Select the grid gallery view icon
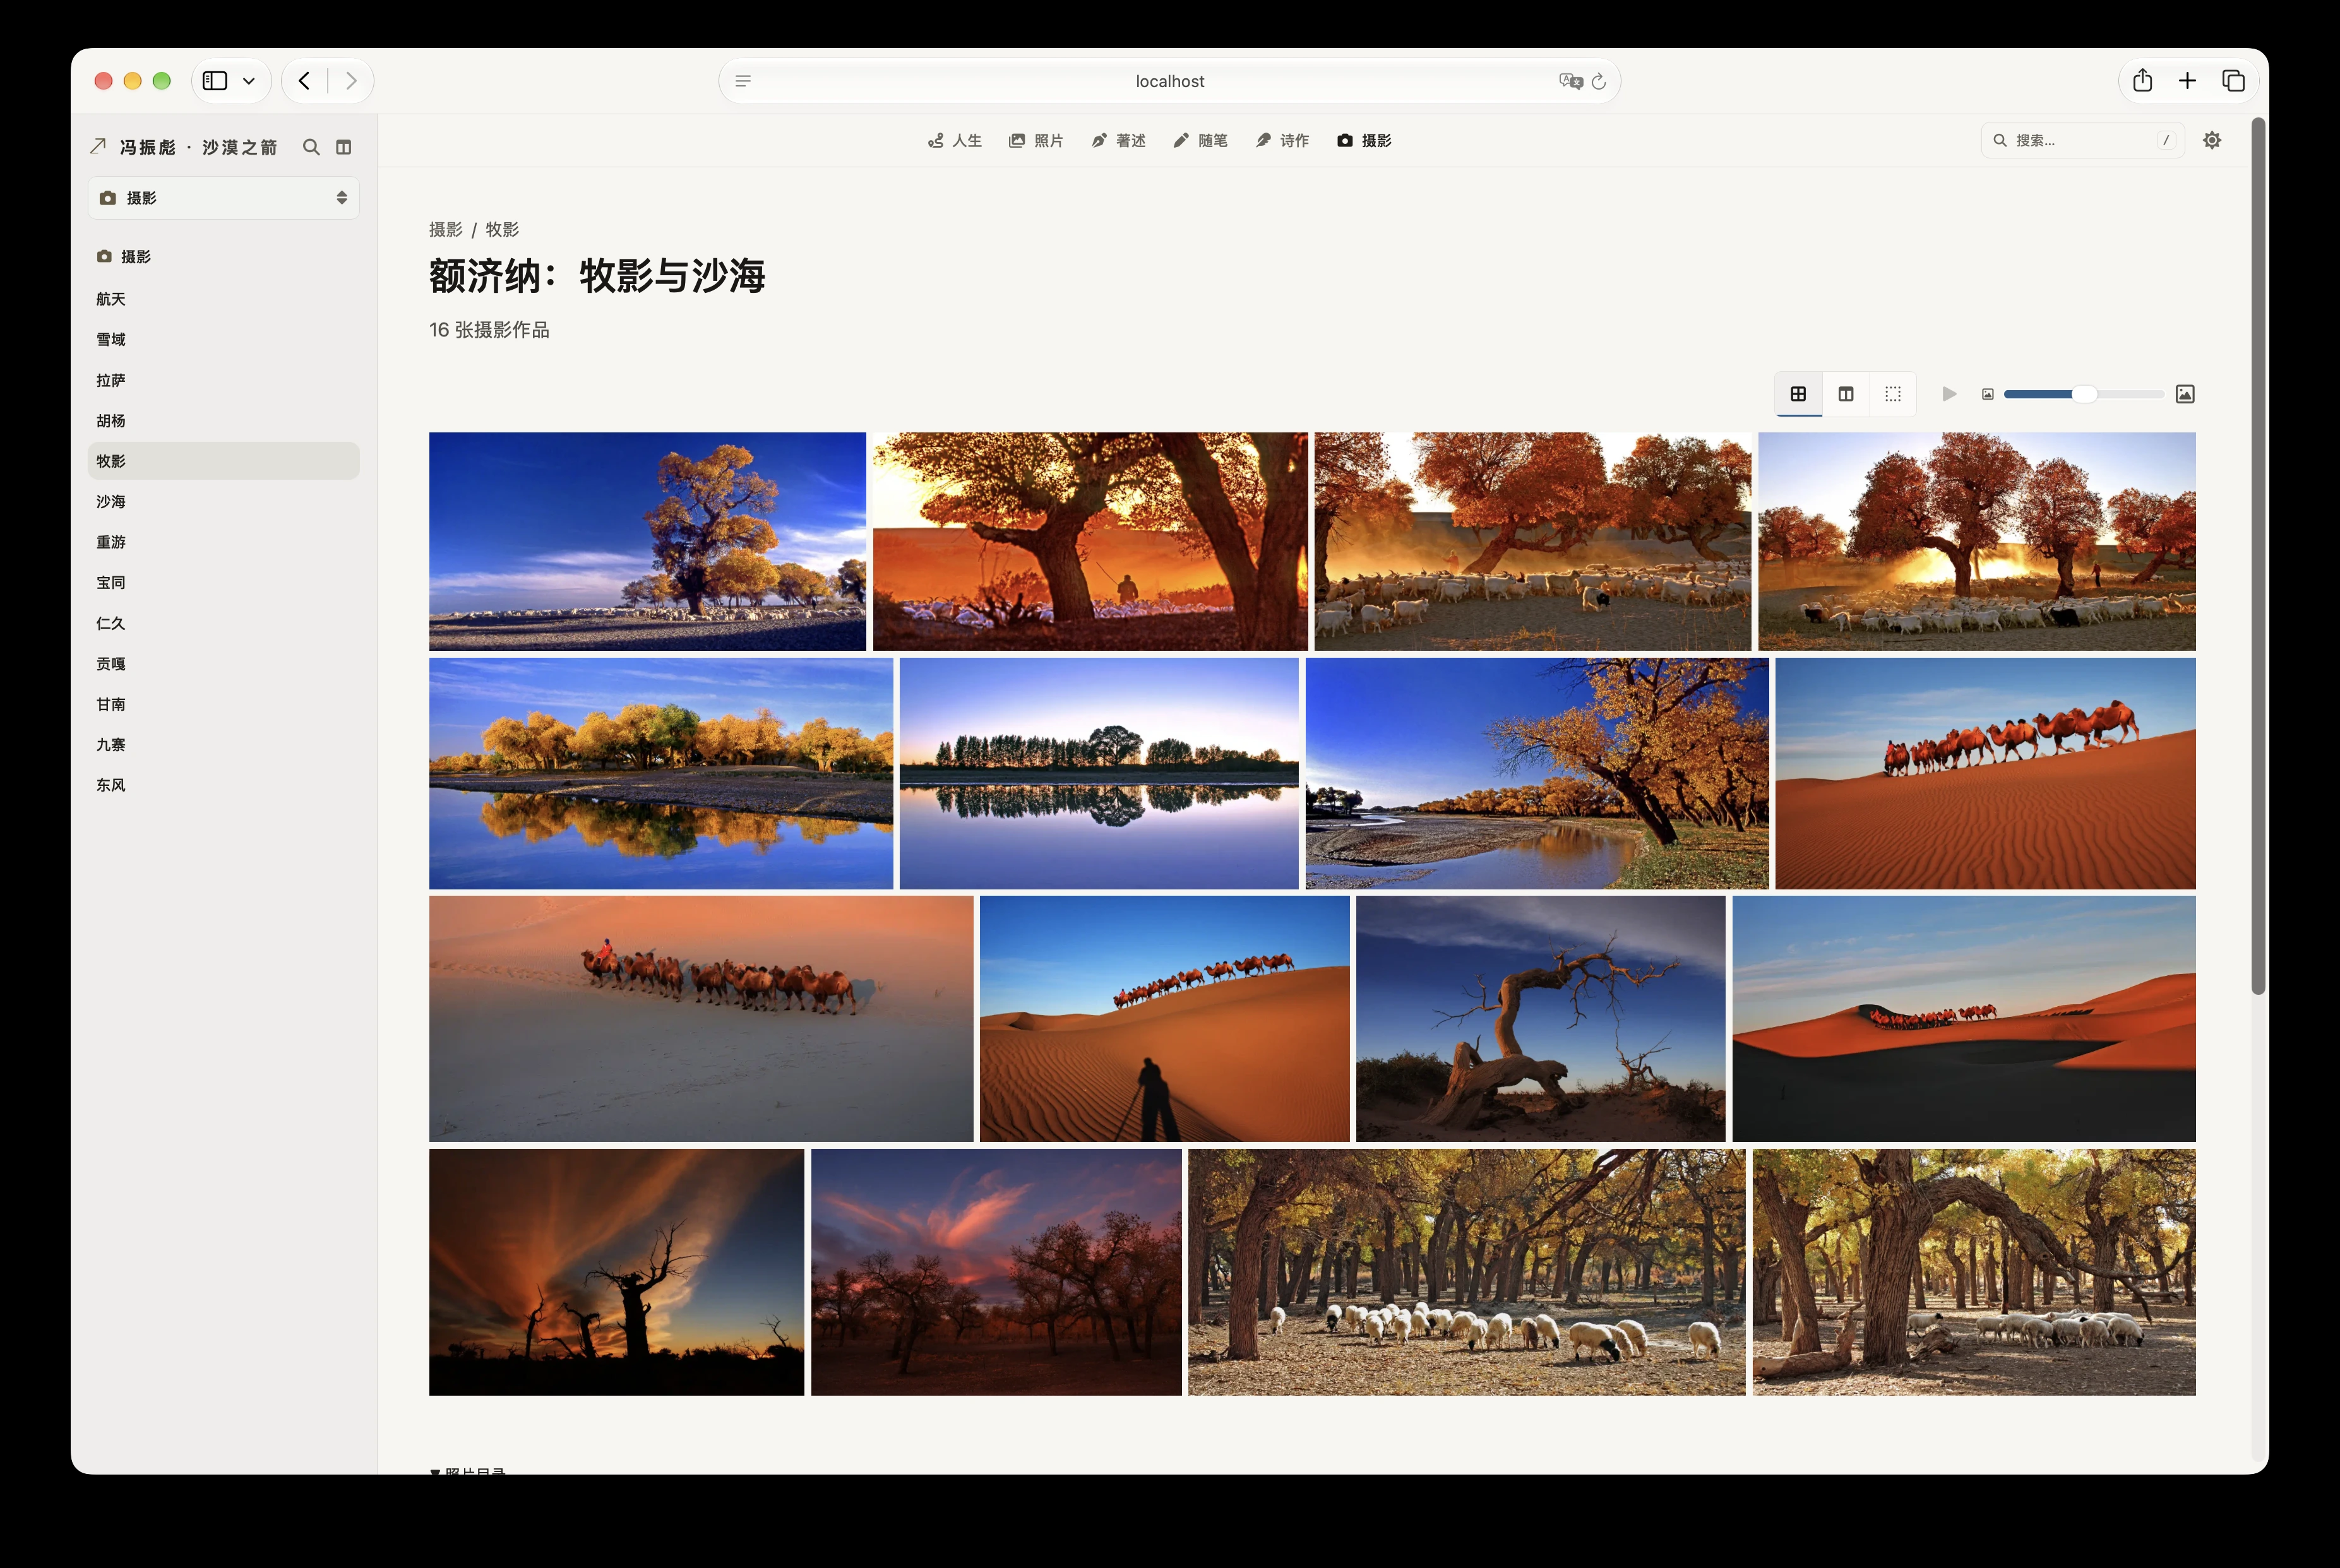 [1798, 394]
